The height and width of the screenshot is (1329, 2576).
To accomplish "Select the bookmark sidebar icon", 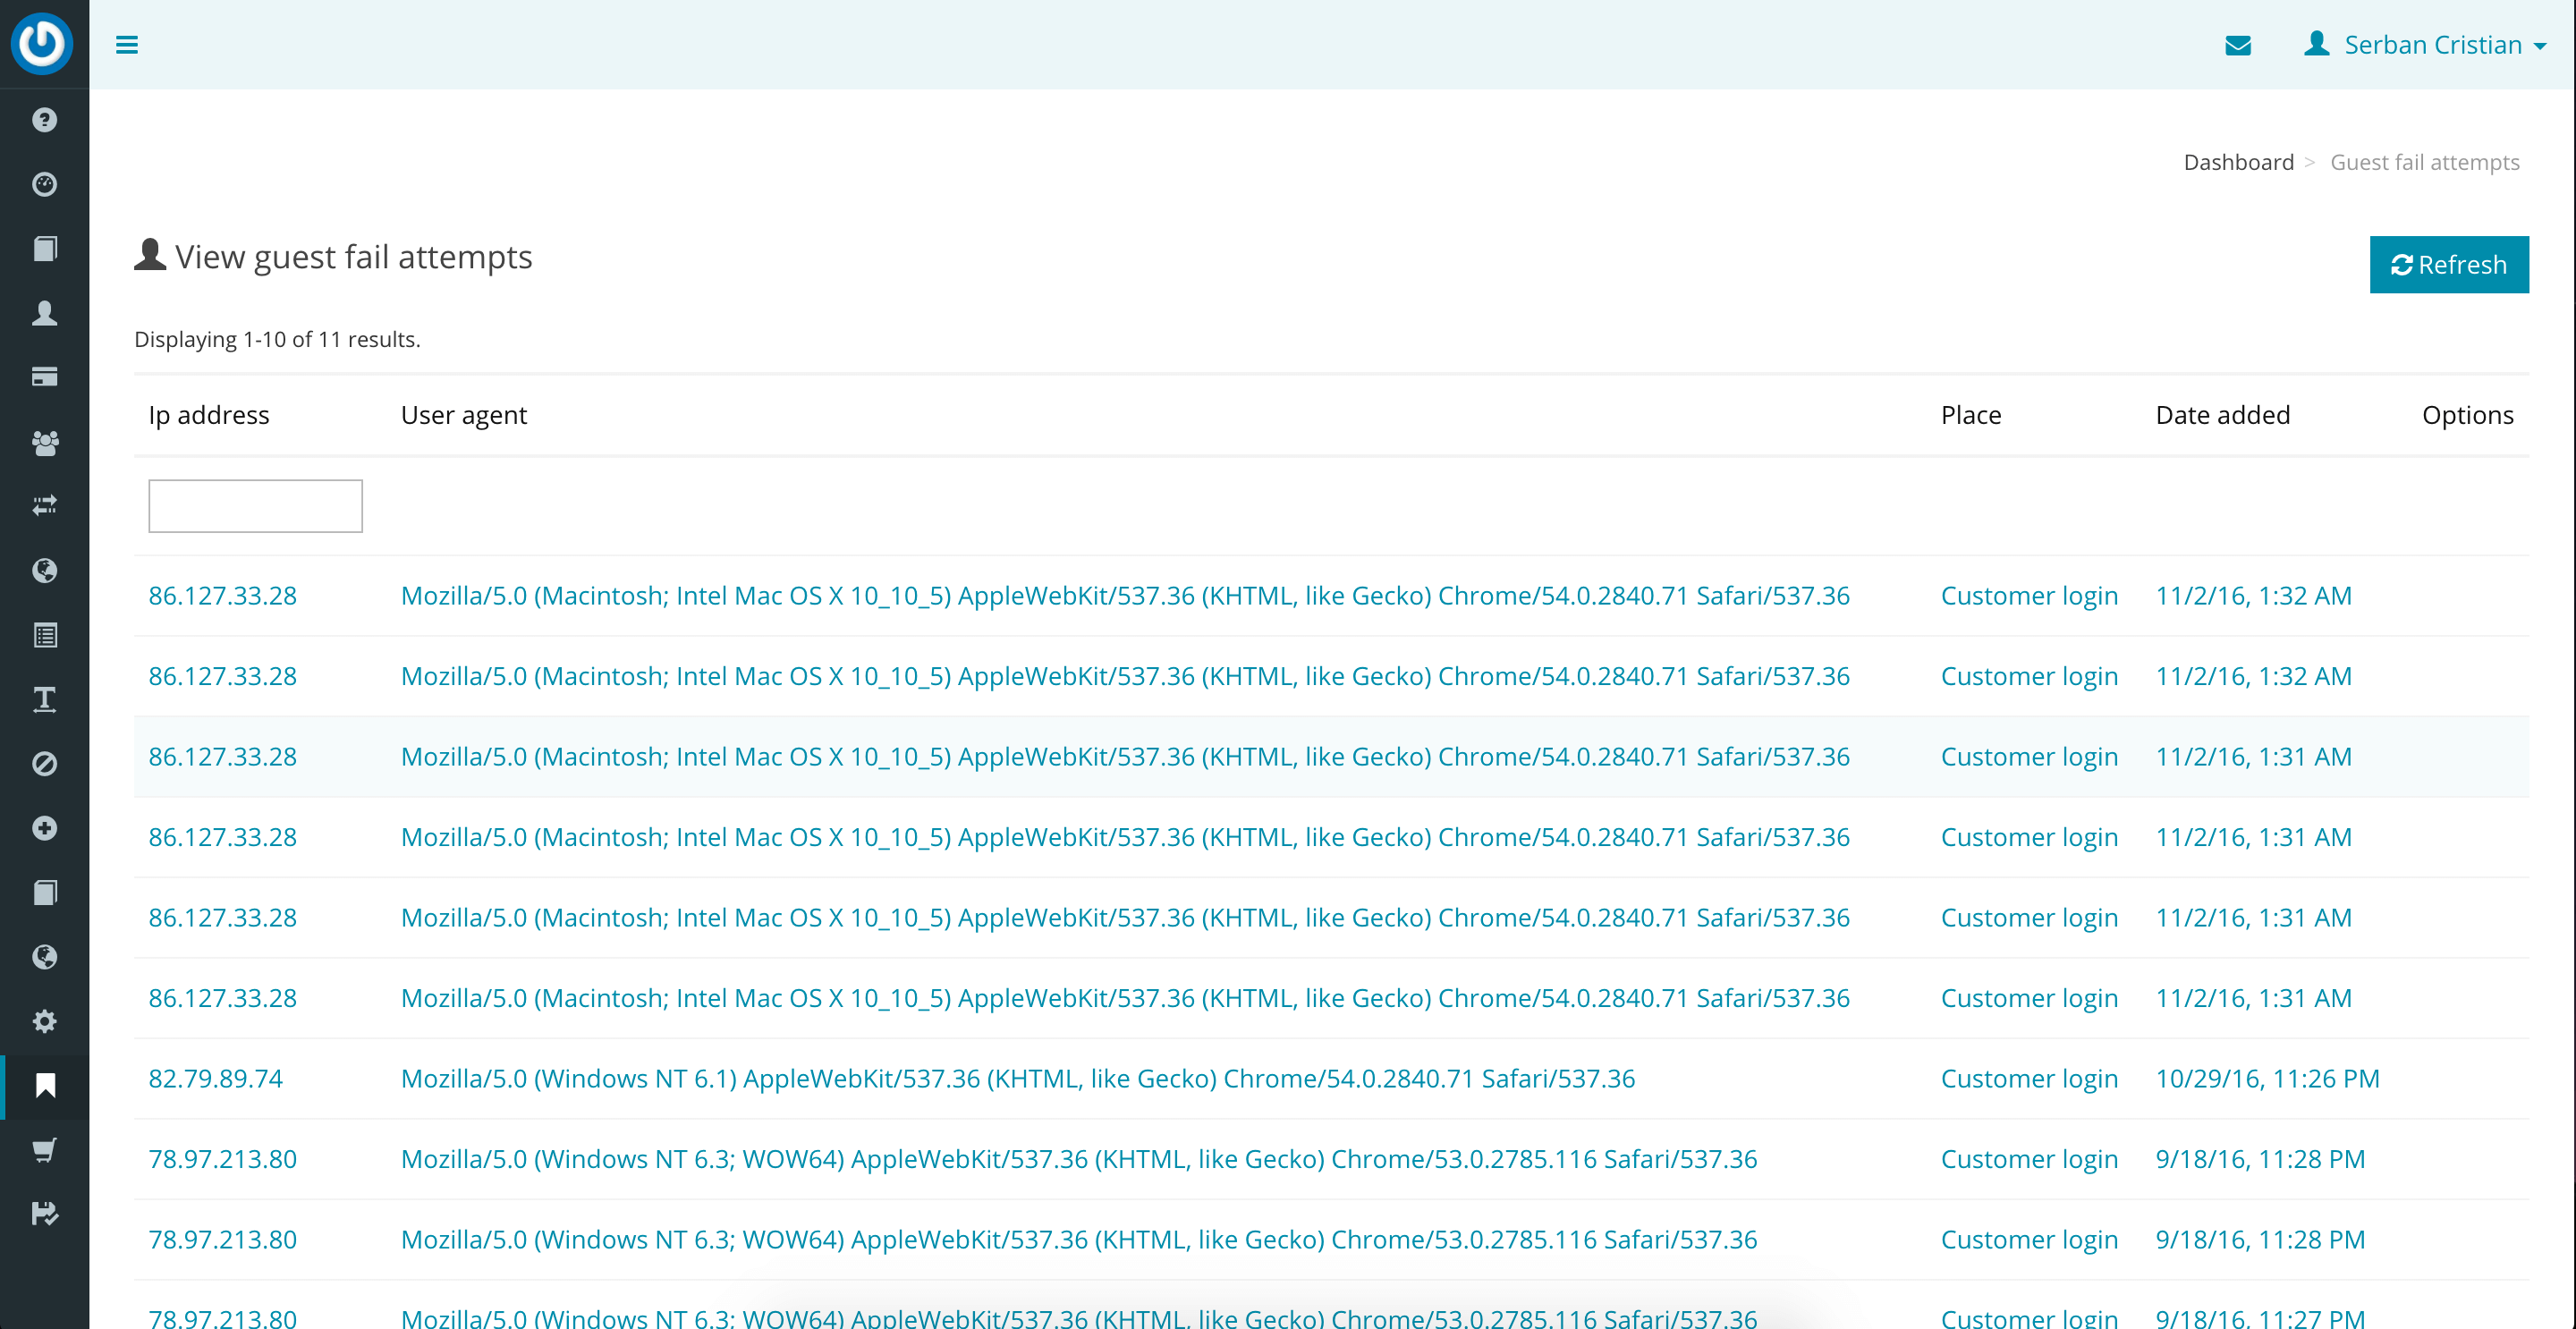I will [44, 1086].
